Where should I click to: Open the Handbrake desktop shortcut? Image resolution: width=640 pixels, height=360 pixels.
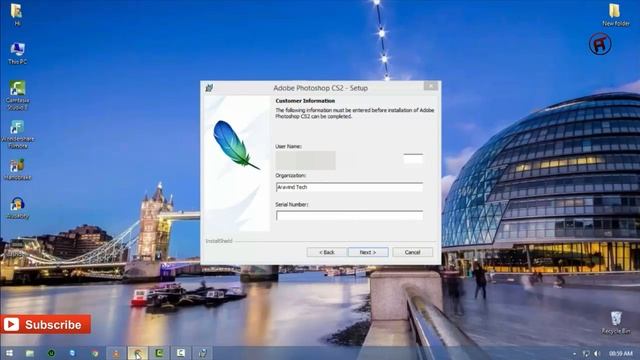pos(17,169)
